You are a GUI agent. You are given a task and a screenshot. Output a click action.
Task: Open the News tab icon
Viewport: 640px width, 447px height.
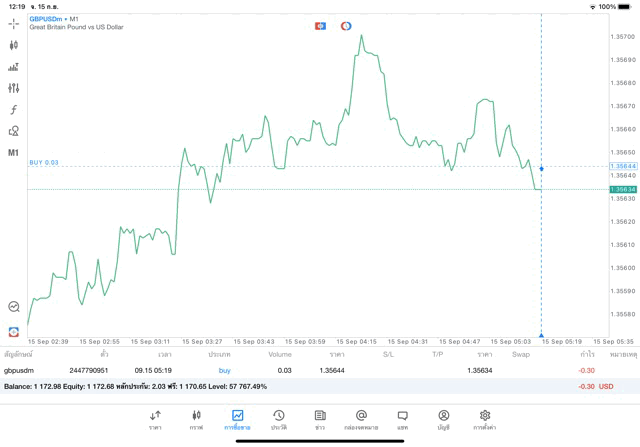(x=320, y=419)
